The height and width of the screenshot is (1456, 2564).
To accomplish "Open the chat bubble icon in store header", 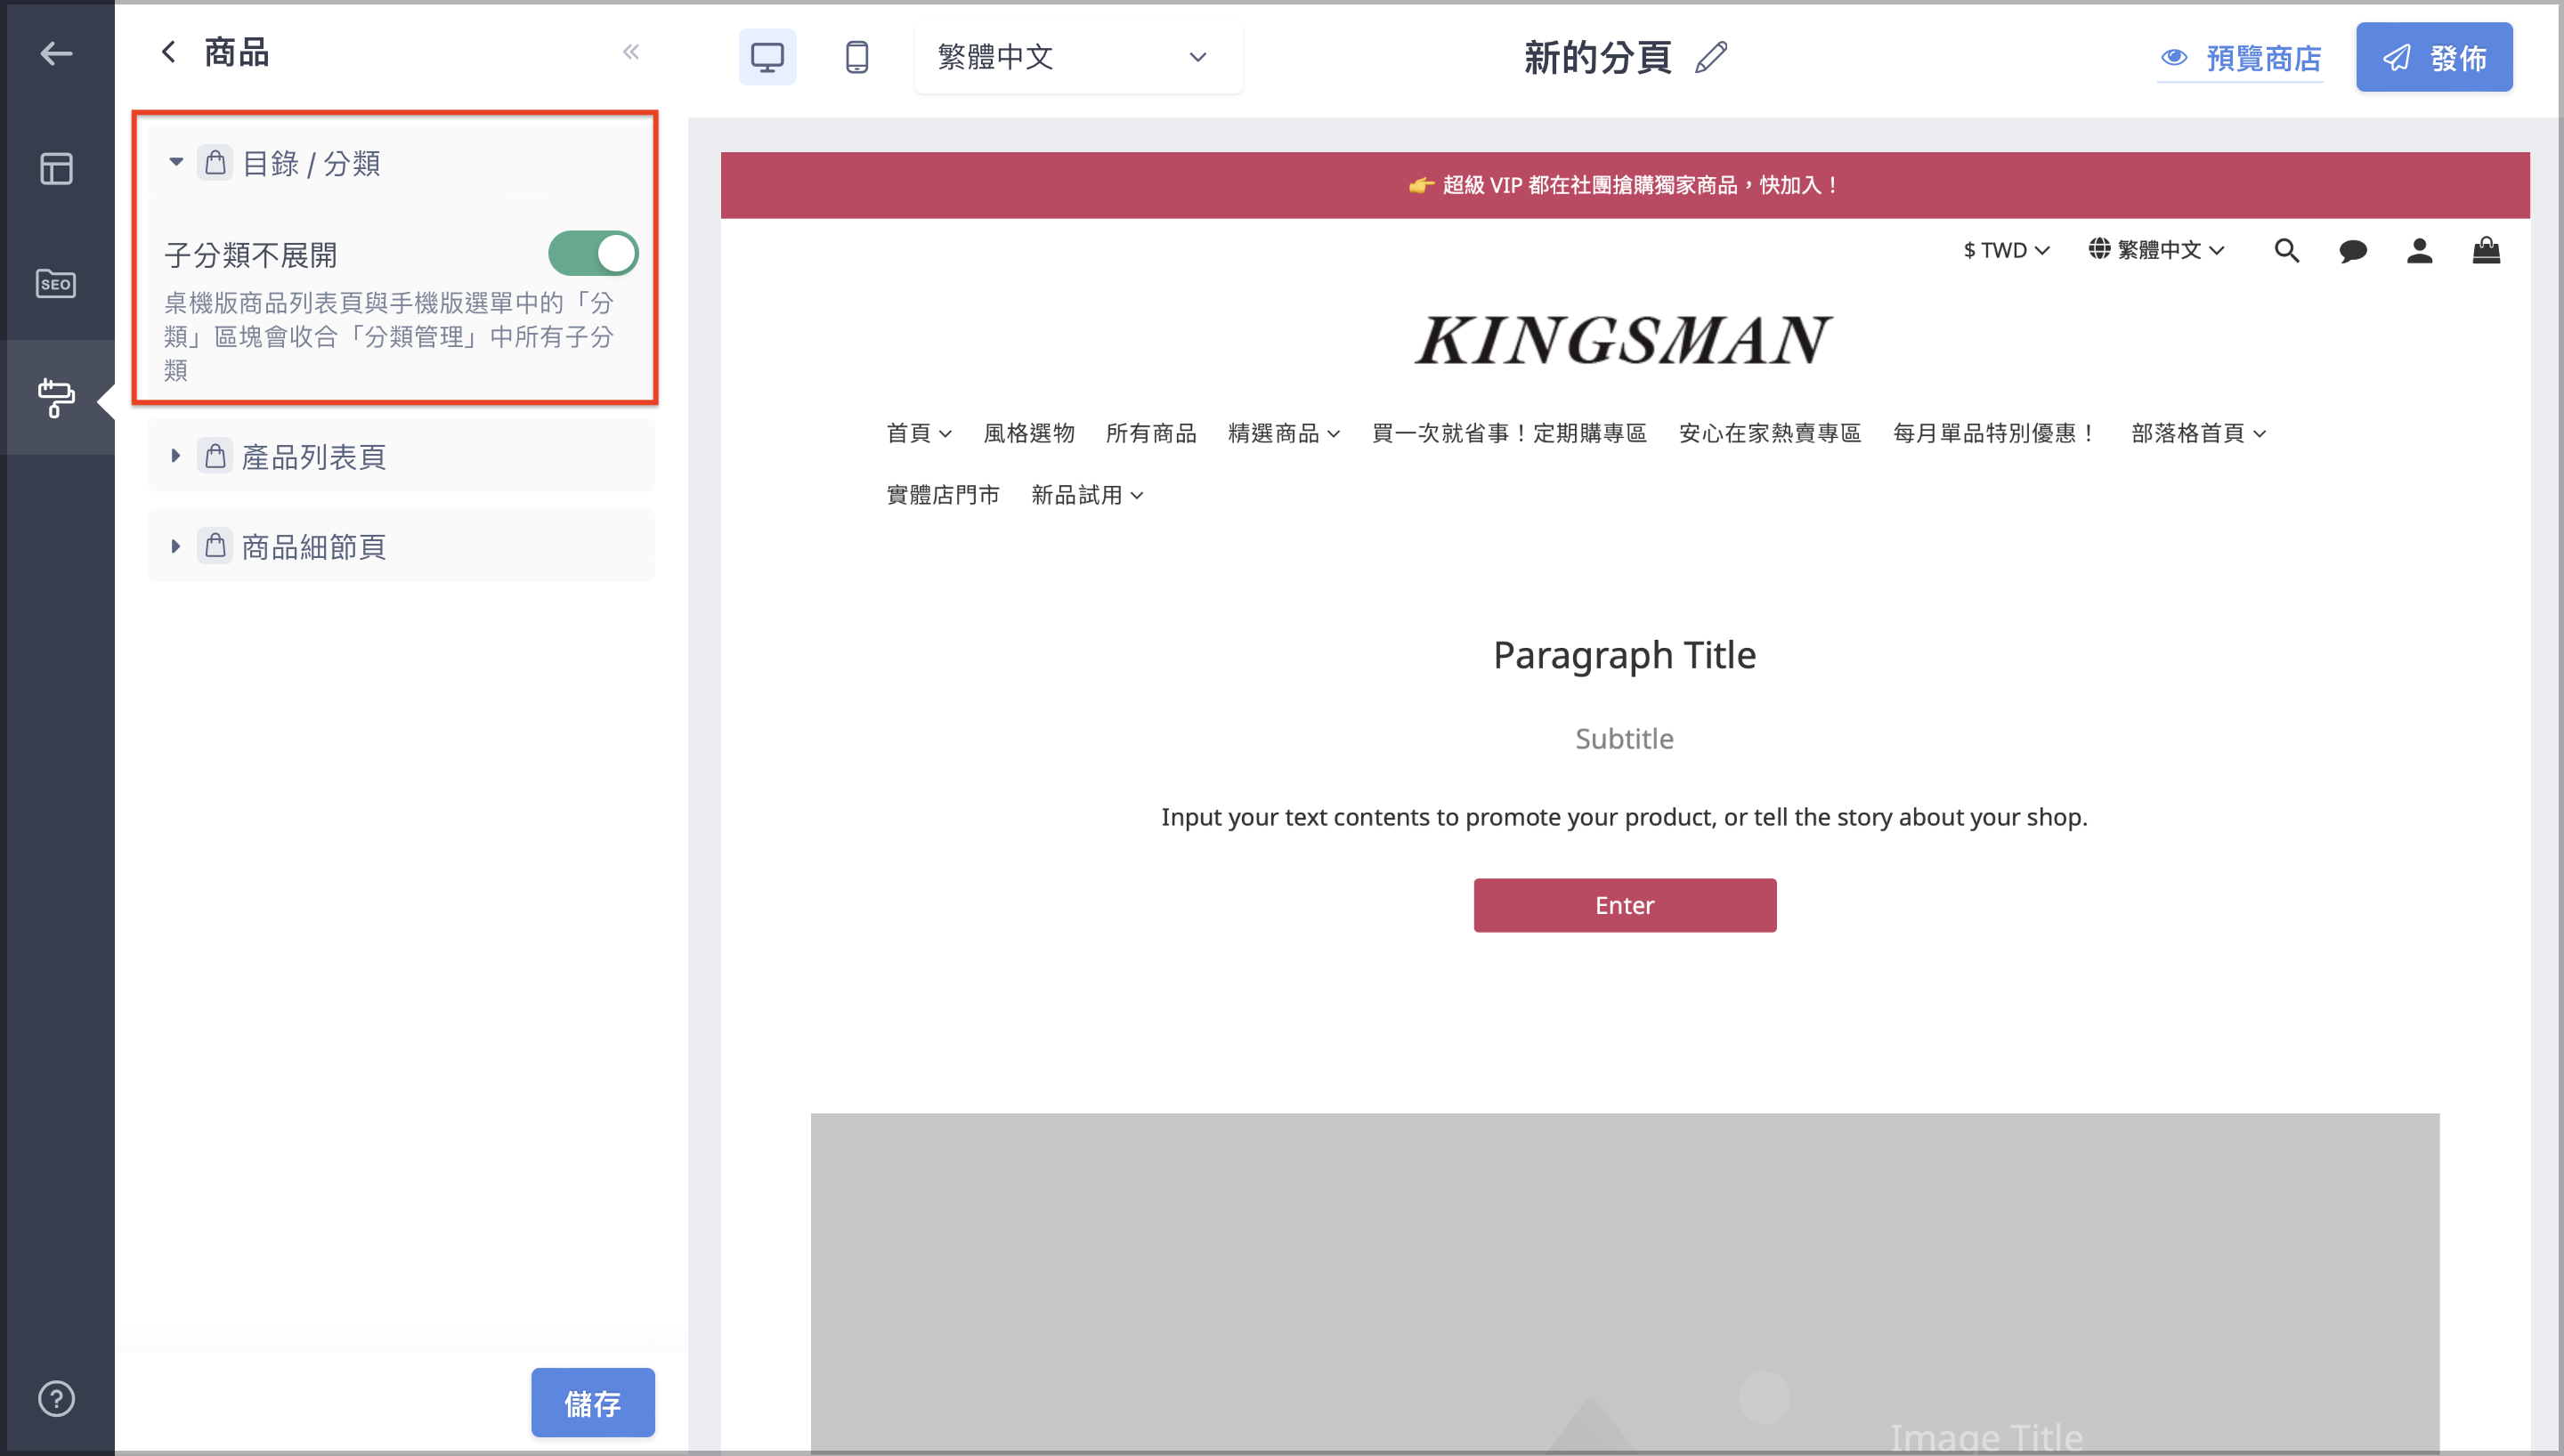I will pyautogui.click(x=2352, y=250).
